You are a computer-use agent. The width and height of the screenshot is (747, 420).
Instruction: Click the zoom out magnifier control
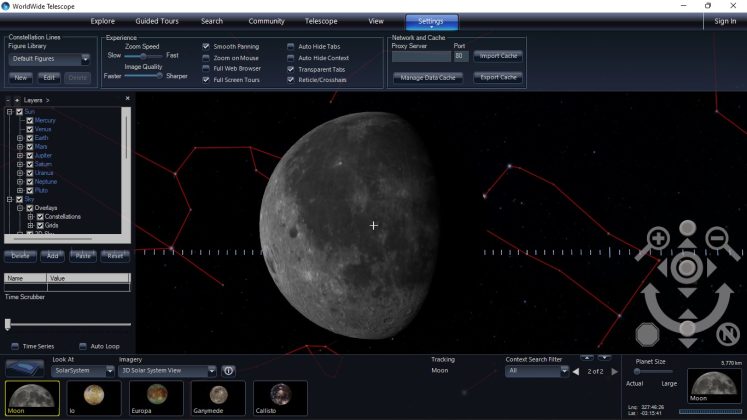pos(718,238)
